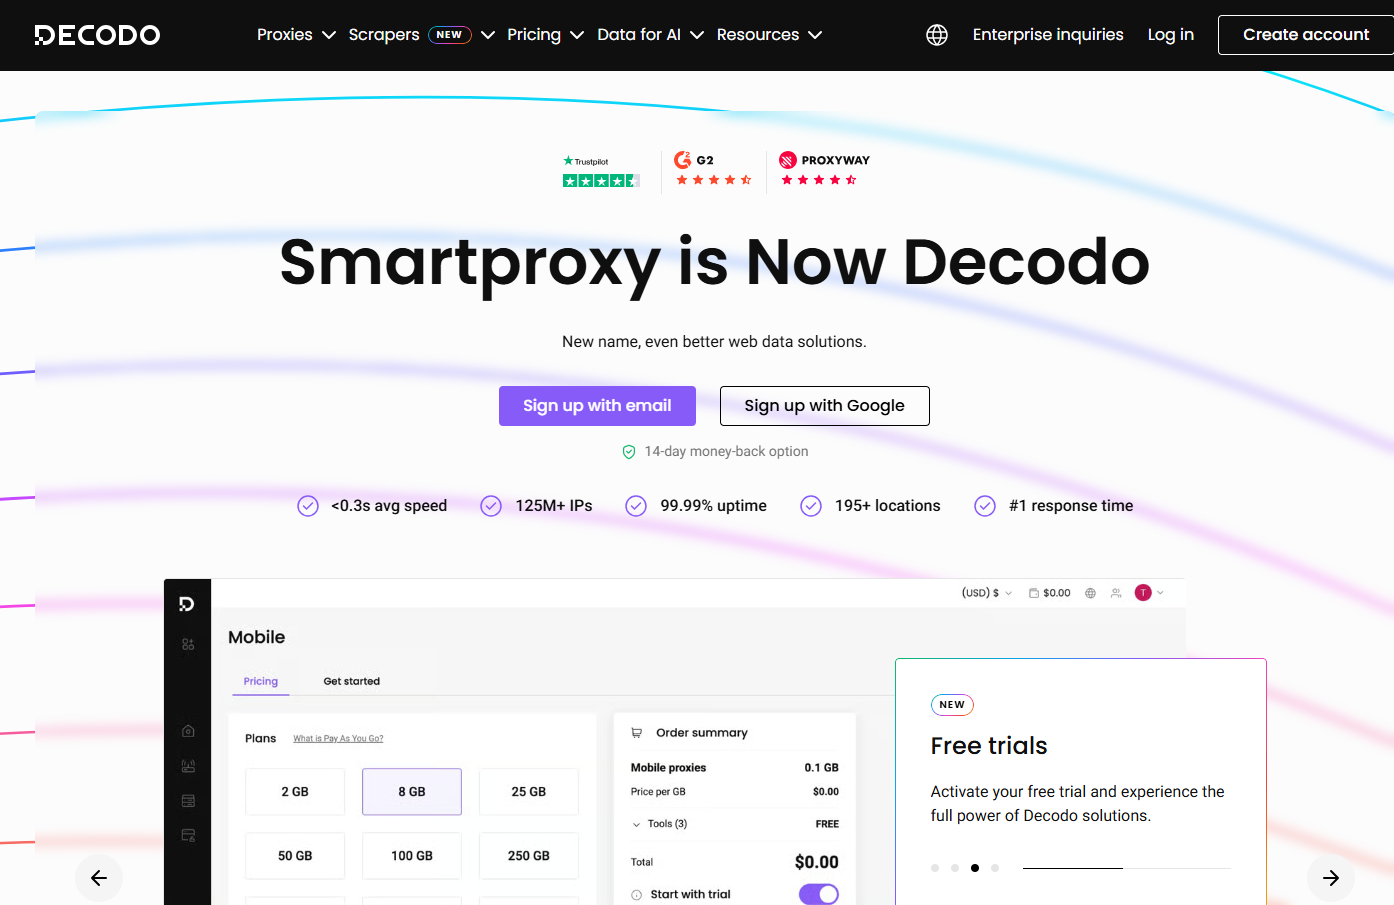Select the 8 GB plan
The width and height of the screenshot is (1394, 905).
tap(412, 792)
